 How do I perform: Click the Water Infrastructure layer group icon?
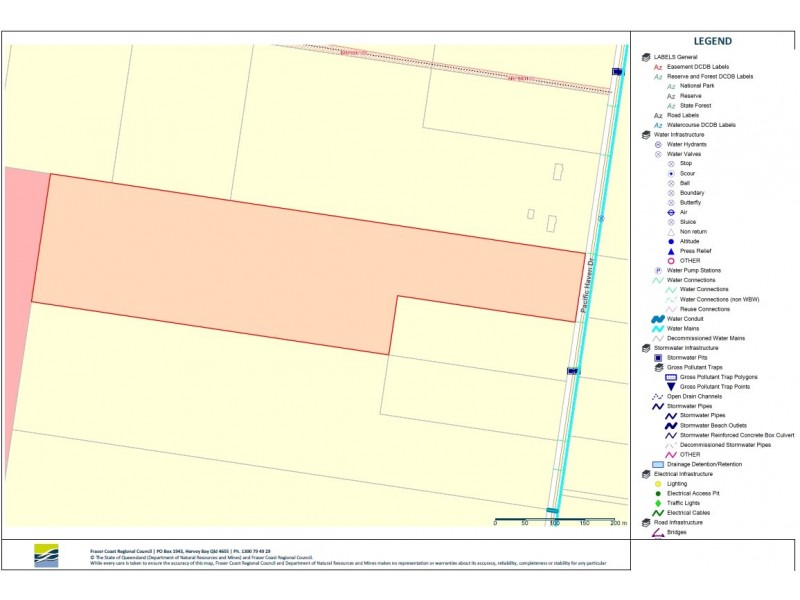point(646,135)
